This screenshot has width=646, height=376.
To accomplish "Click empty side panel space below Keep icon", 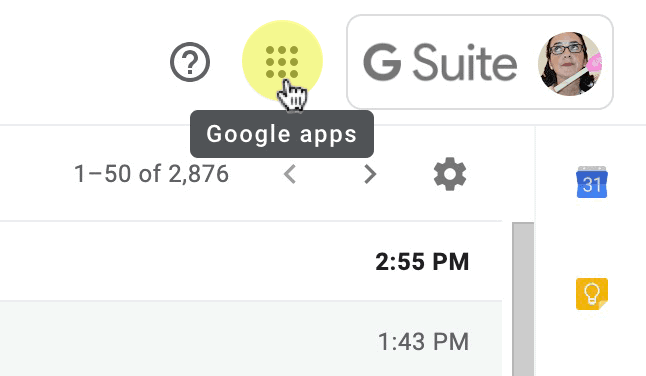I will tap(592, 344).
